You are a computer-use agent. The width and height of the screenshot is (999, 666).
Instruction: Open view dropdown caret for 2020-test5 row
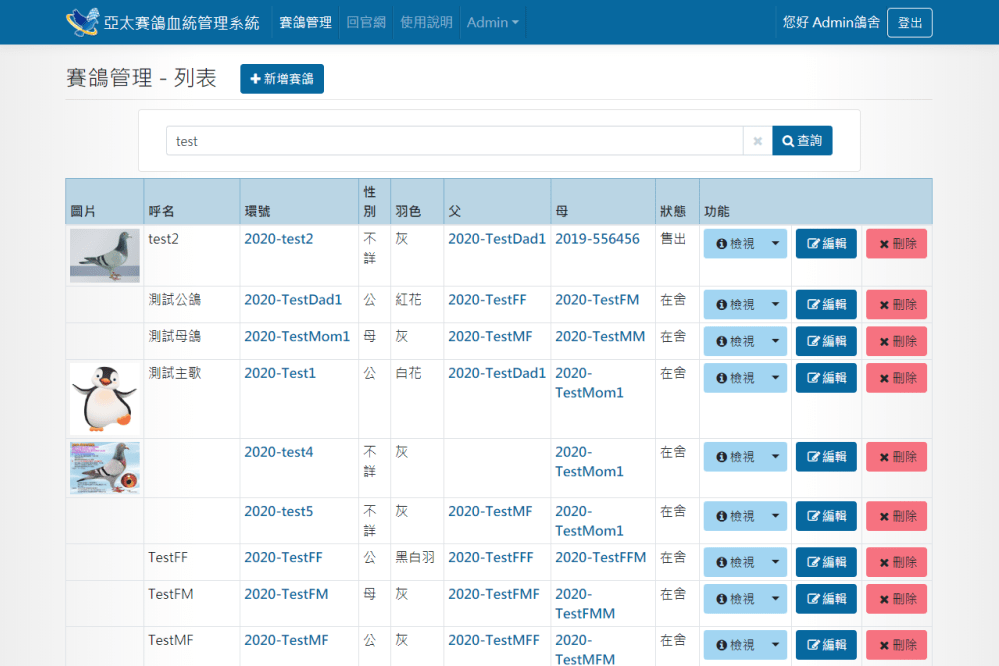(776, 516)
